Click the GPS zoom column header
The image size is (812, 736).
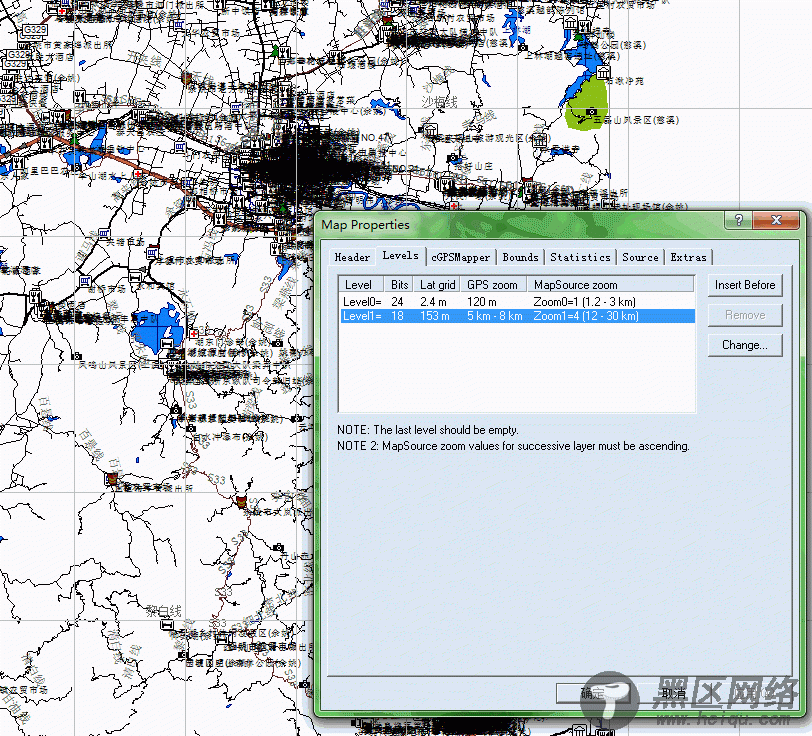492,284
